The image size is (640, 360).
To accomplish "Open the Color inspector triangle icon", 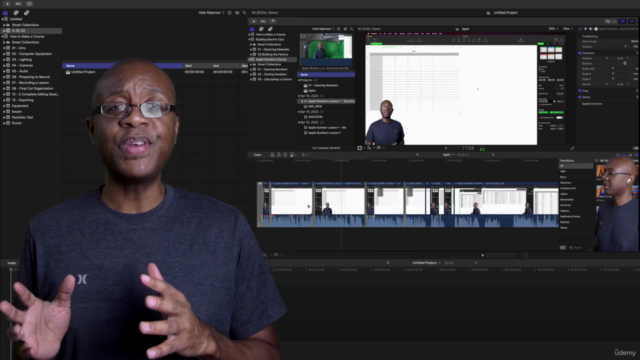I will pyautogui.click(x=586, y=29).
